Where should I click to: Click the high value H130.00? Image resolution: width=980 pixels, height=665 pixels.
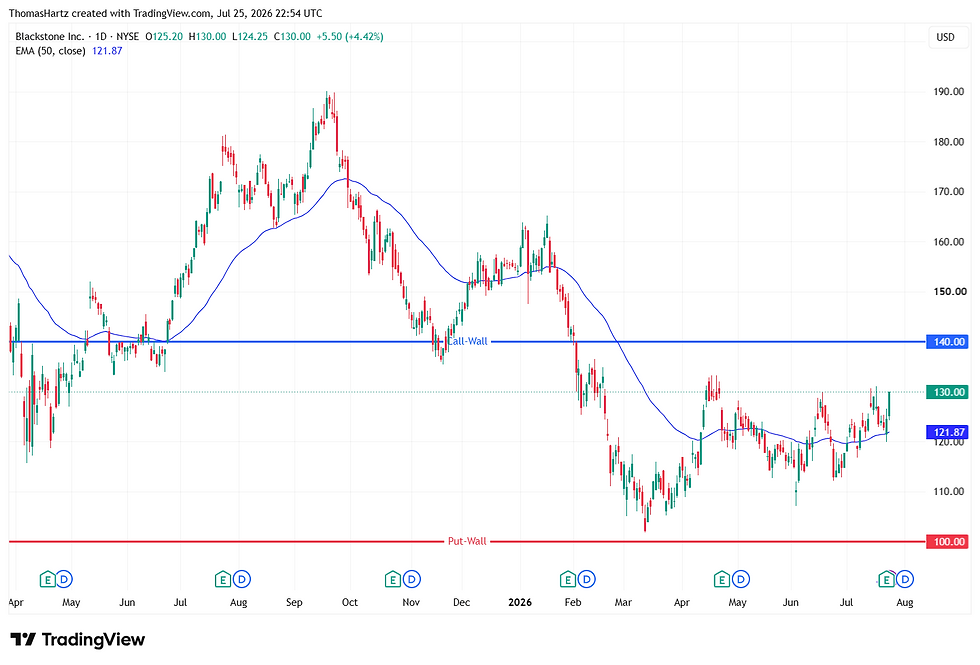click(208, 37)
